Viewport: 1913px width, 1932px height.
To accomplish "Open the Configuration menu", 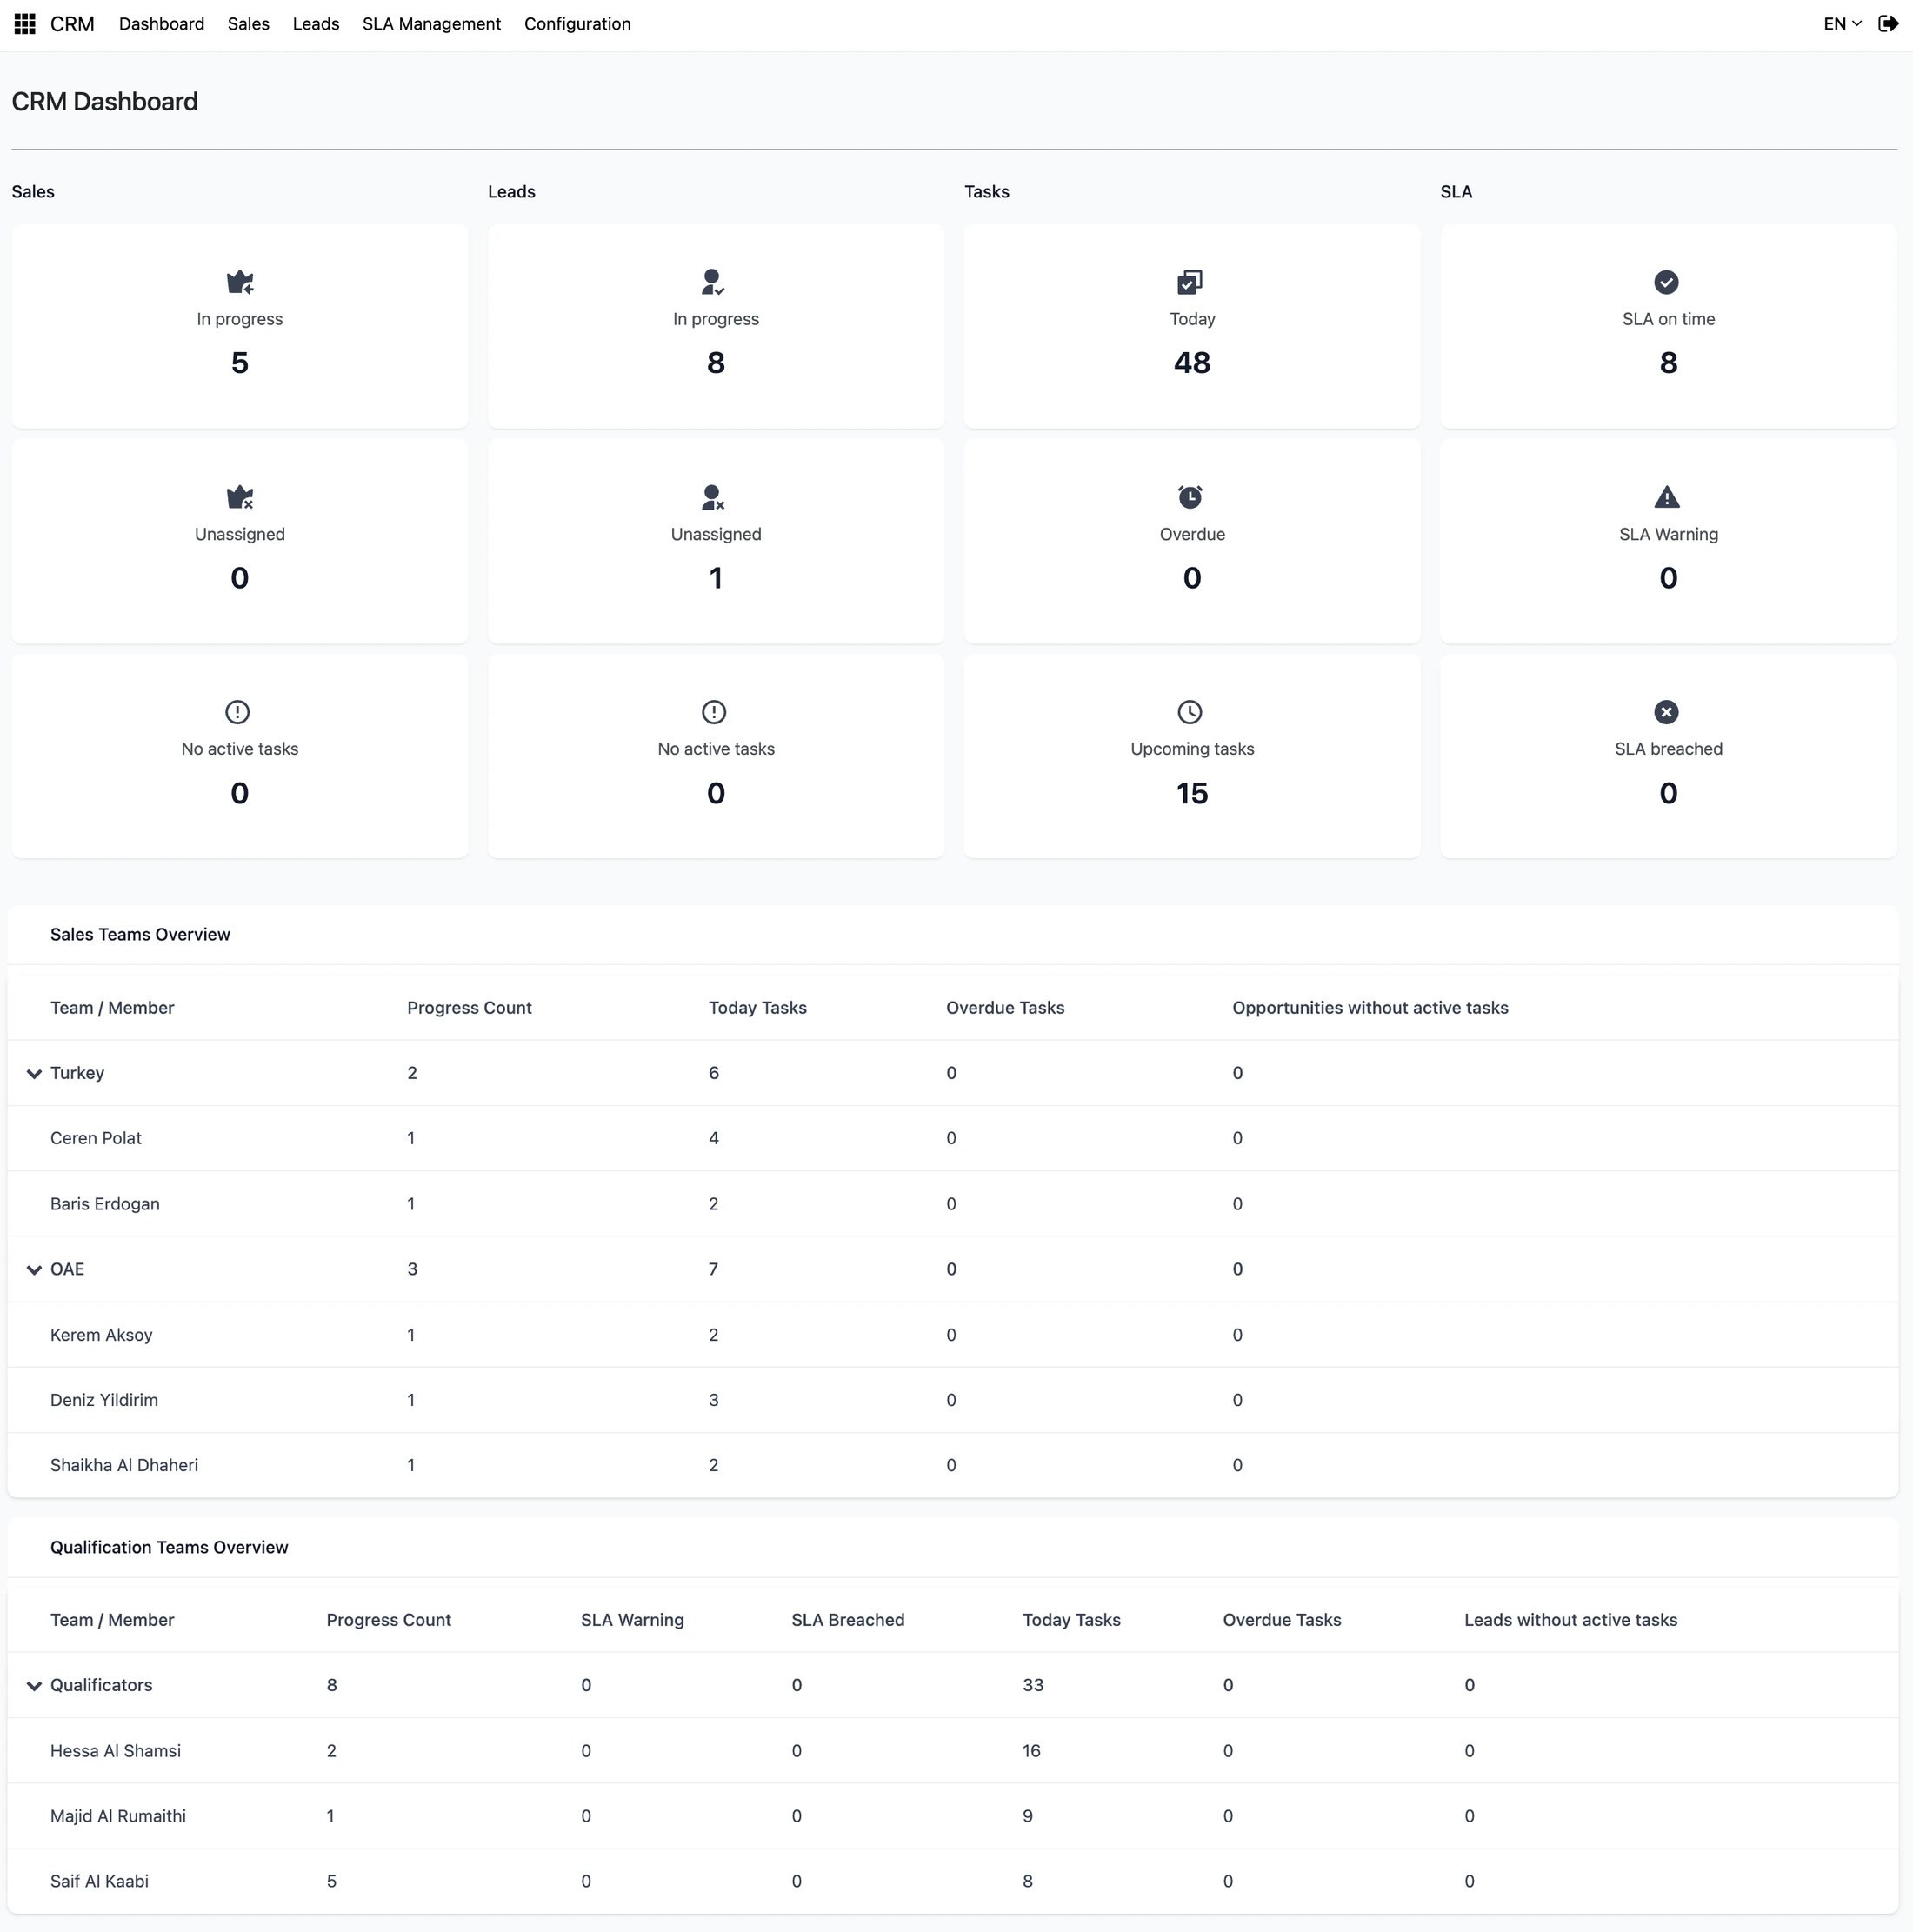I will point(578,24).
